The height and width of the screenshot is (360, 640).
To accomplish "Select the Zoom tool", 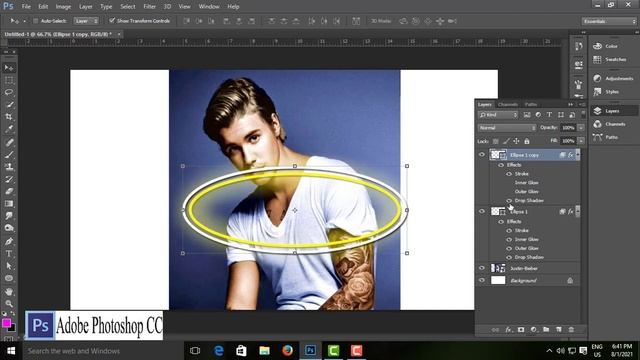I will tap(9, 304).
